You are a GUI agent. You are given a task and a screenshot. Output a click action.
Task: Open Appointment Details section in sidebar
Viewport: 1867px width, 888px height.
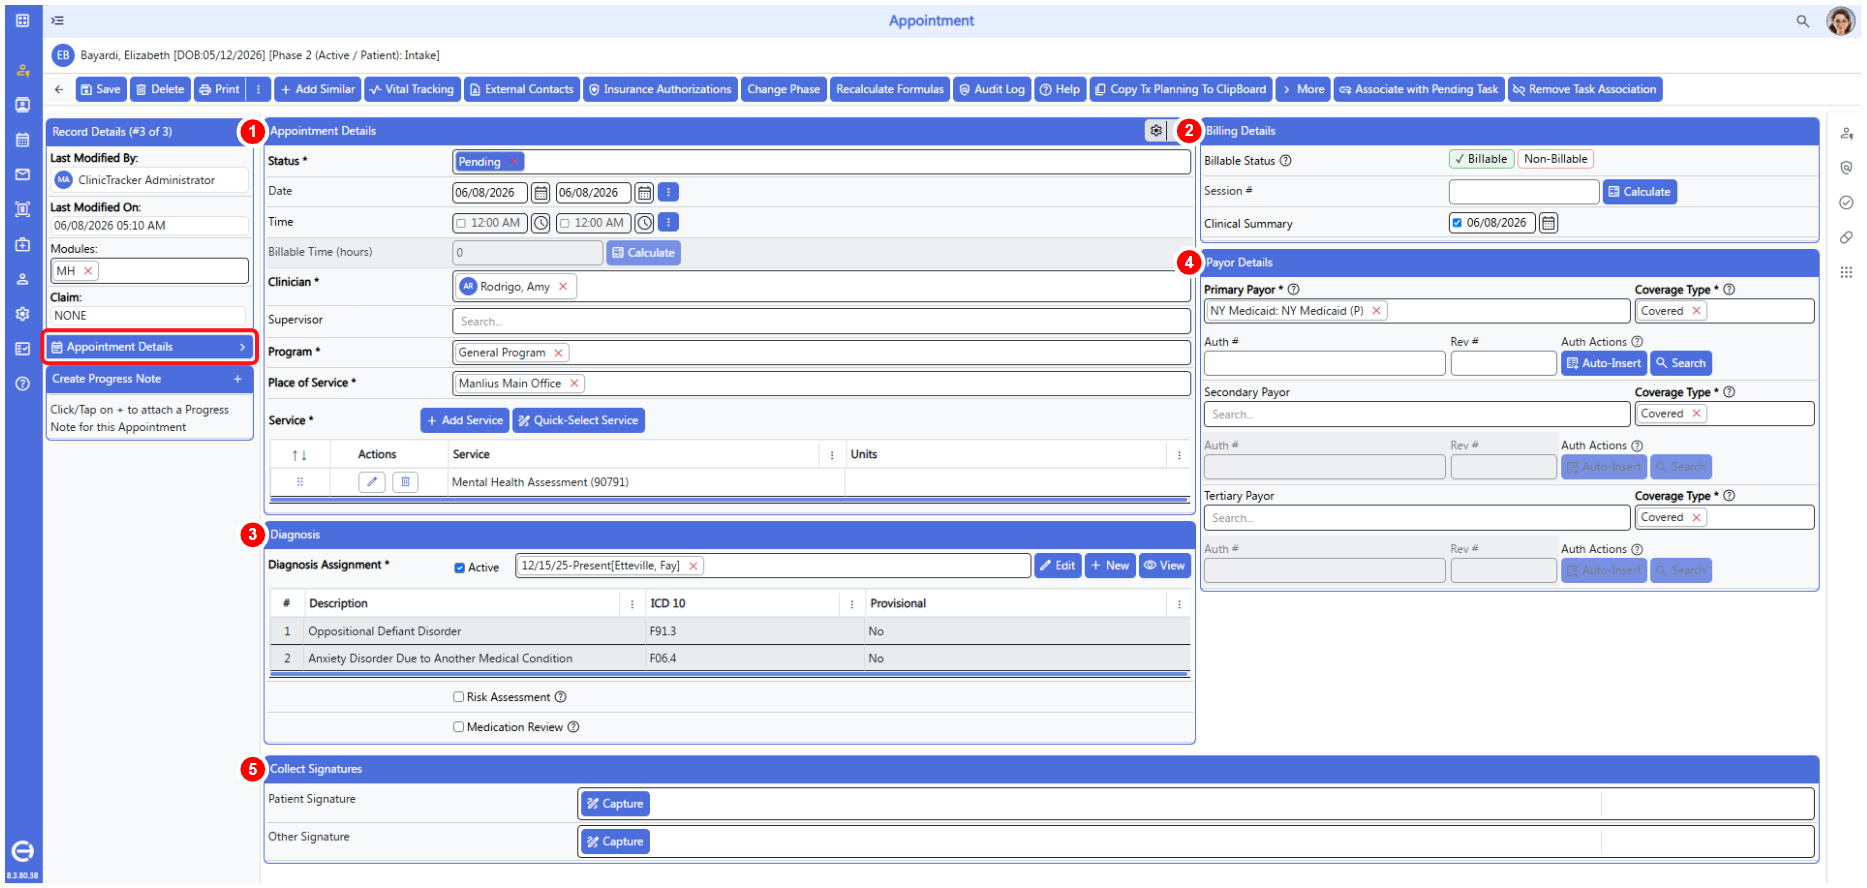[x=149, y=347]
